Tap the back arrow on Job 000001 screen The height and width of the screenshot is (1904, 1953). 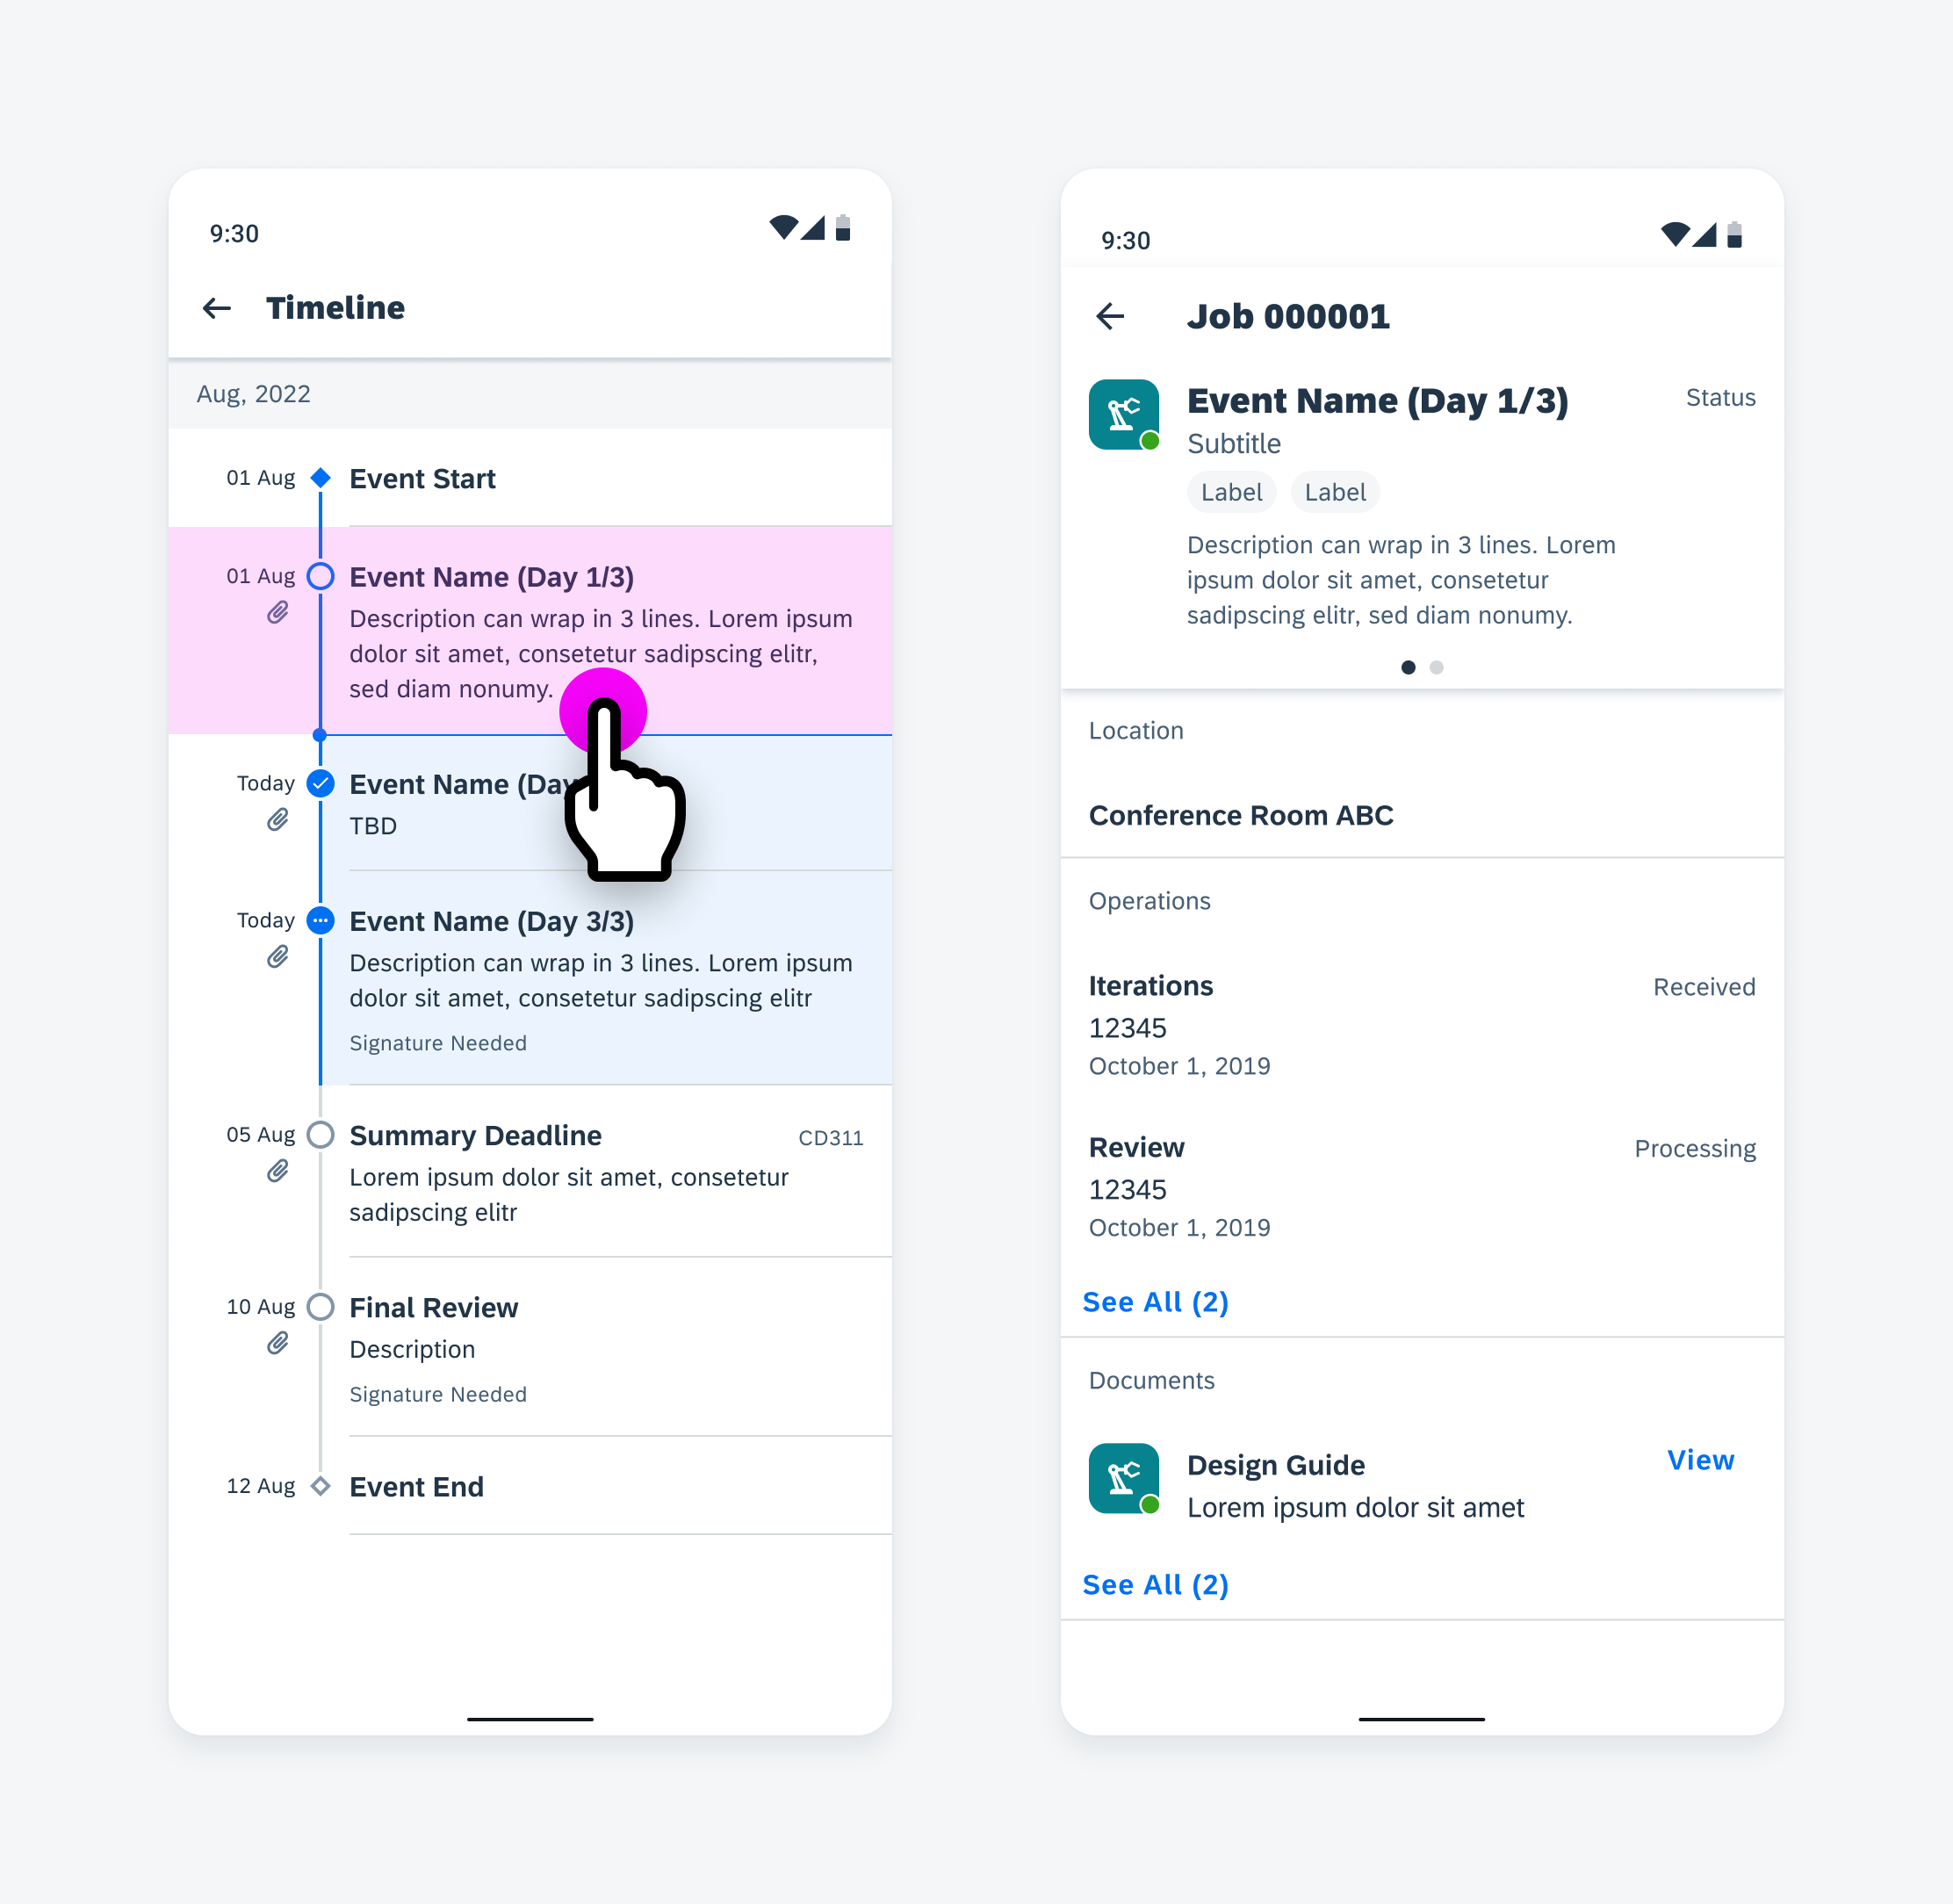(1107, 315)
